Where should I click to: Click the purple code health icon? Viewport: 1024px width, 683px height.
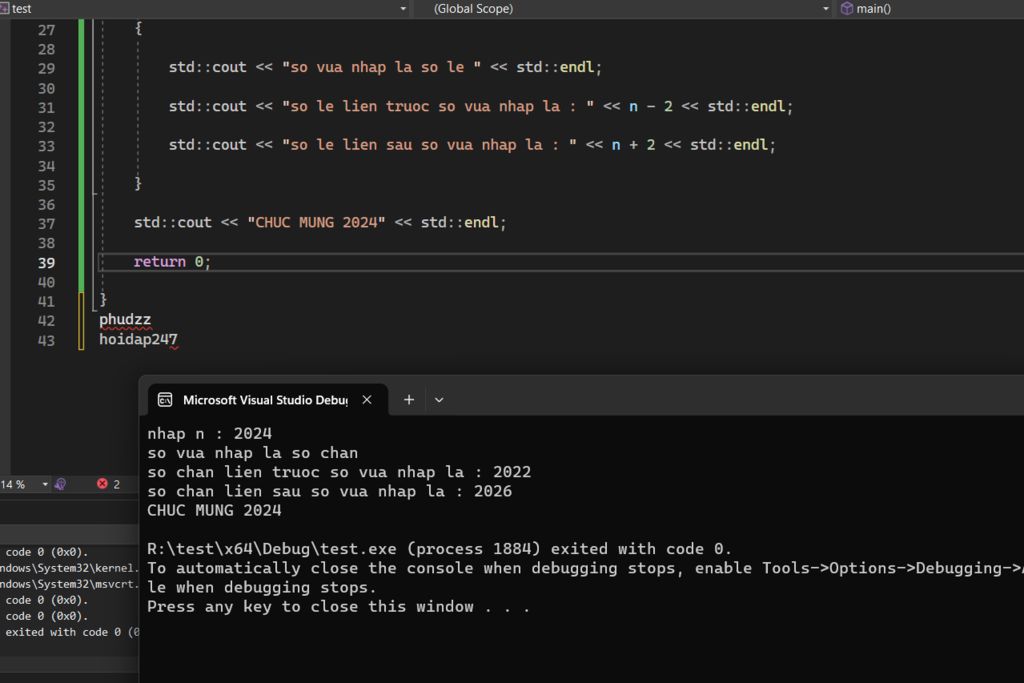pos(60,484)
